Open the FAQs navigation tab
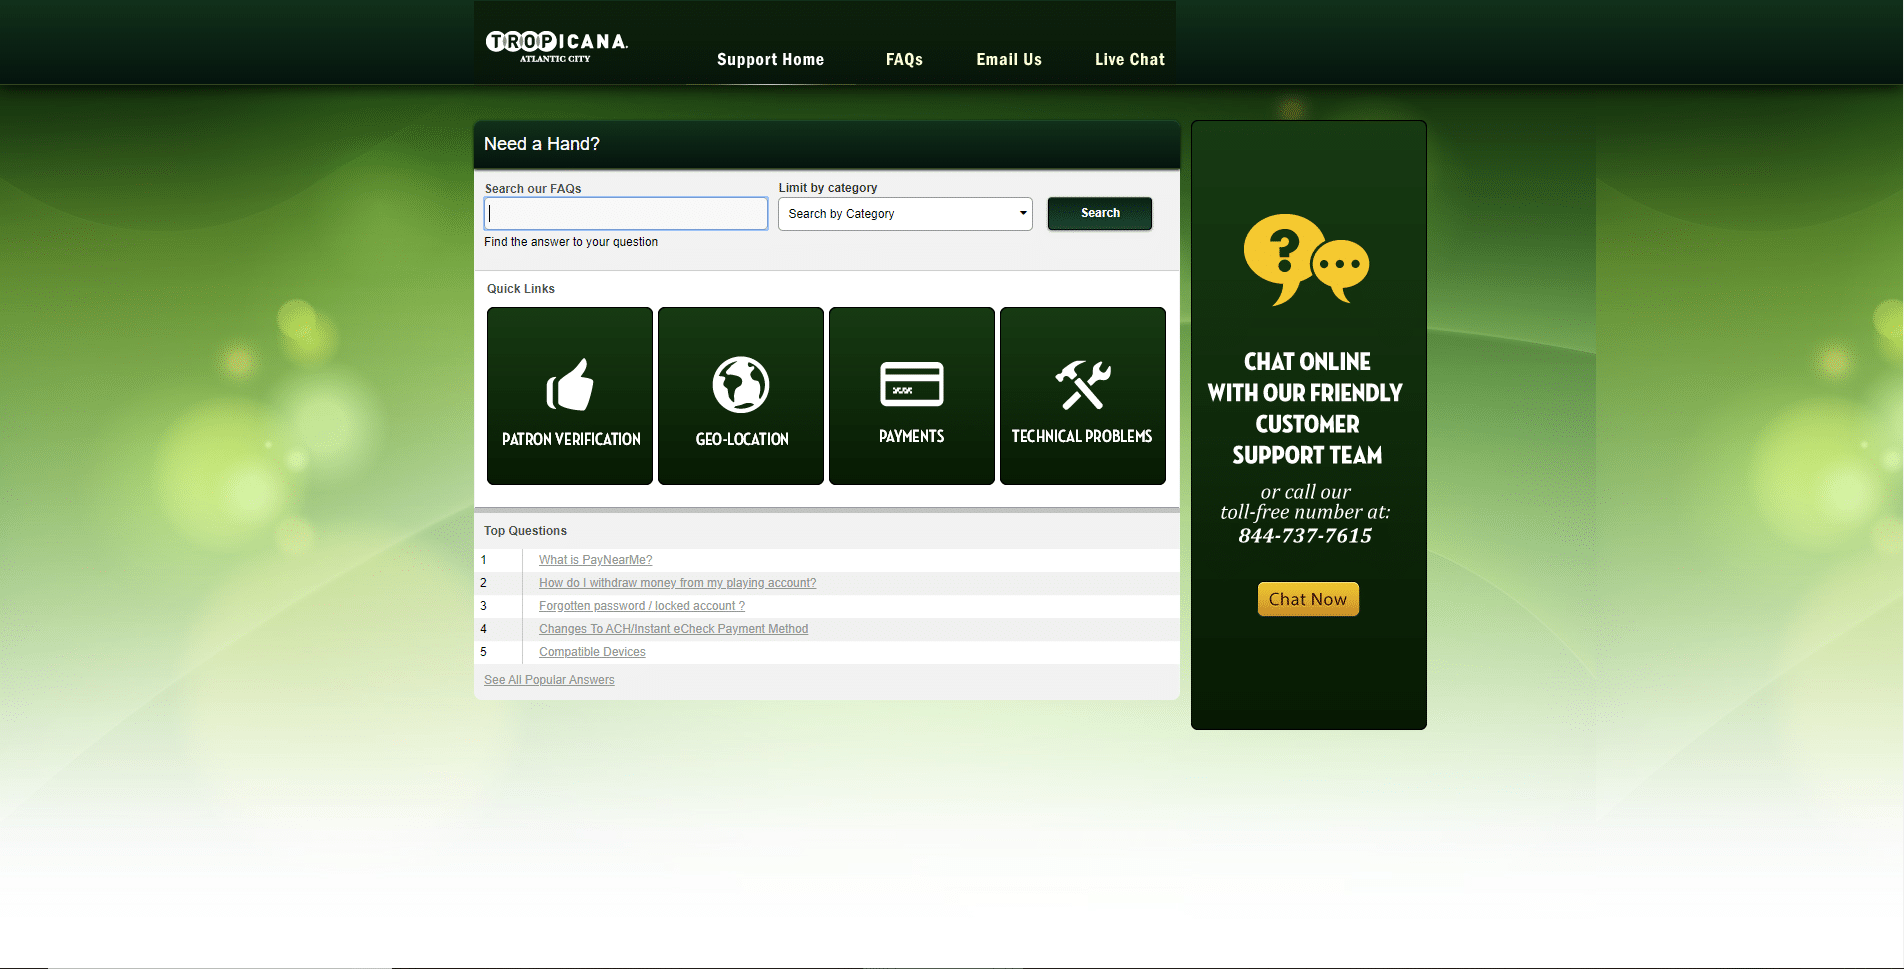This screenshot has height=969, width=1904. 904,60
